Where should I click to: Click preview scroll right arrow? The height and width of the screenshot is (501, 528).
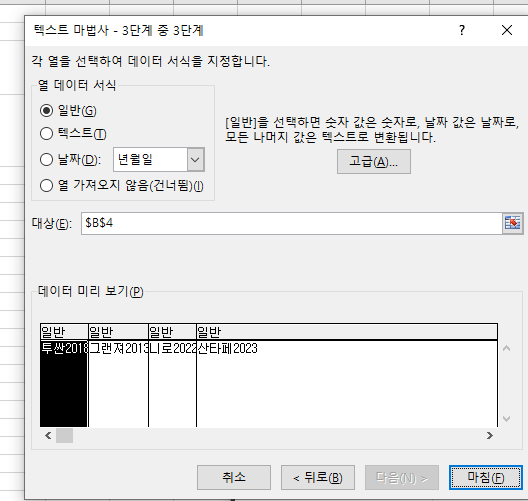(490, 436)
